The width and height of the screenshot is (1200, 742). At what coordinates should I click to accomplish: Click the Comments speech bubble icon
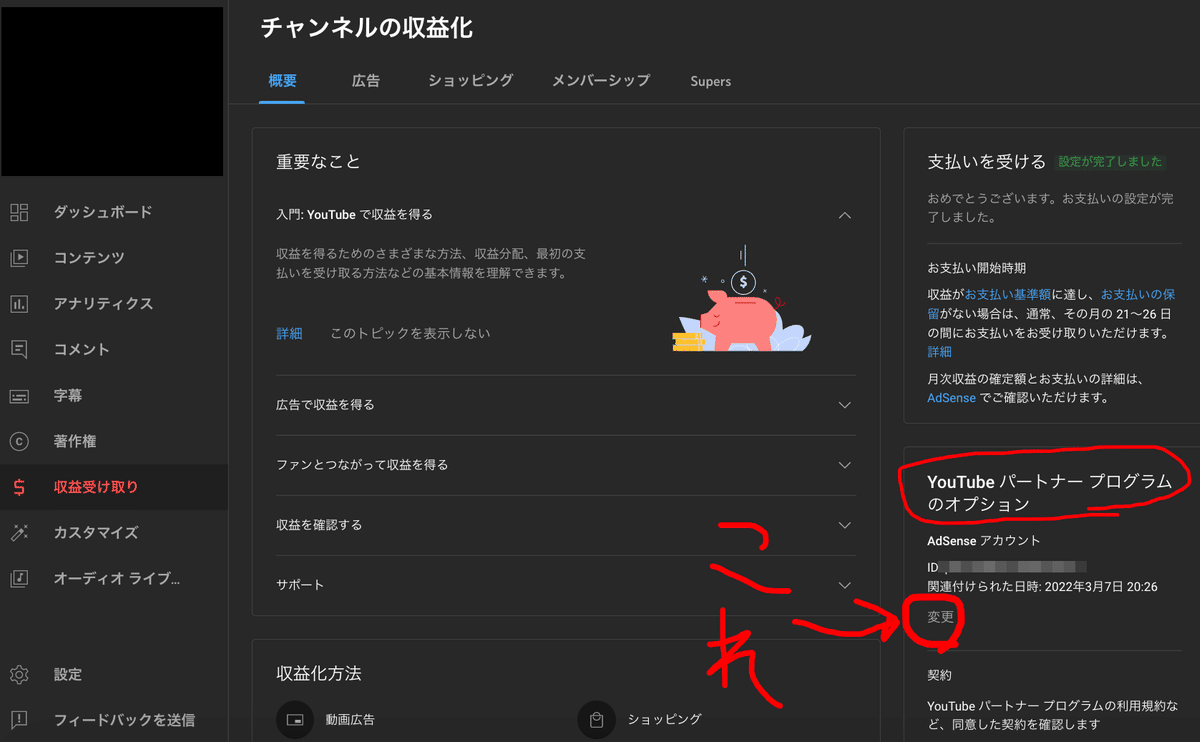pyautogui.click(x=19, y=350)
